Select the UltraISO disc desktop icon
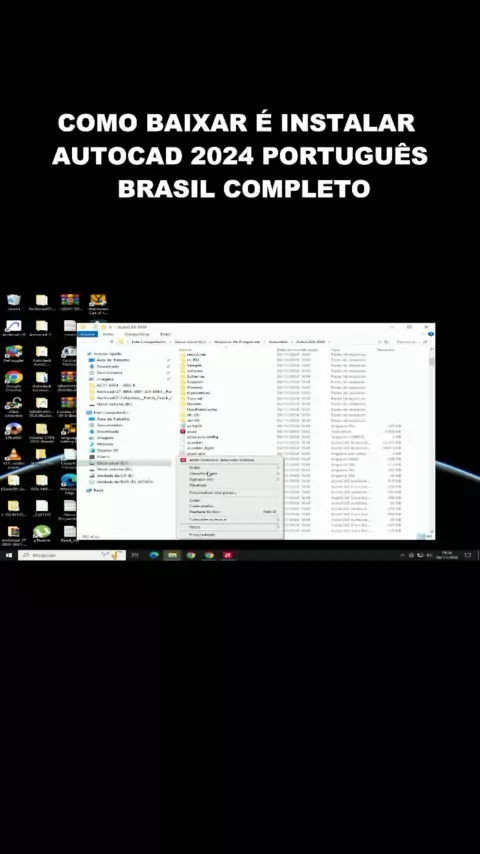 13,431
